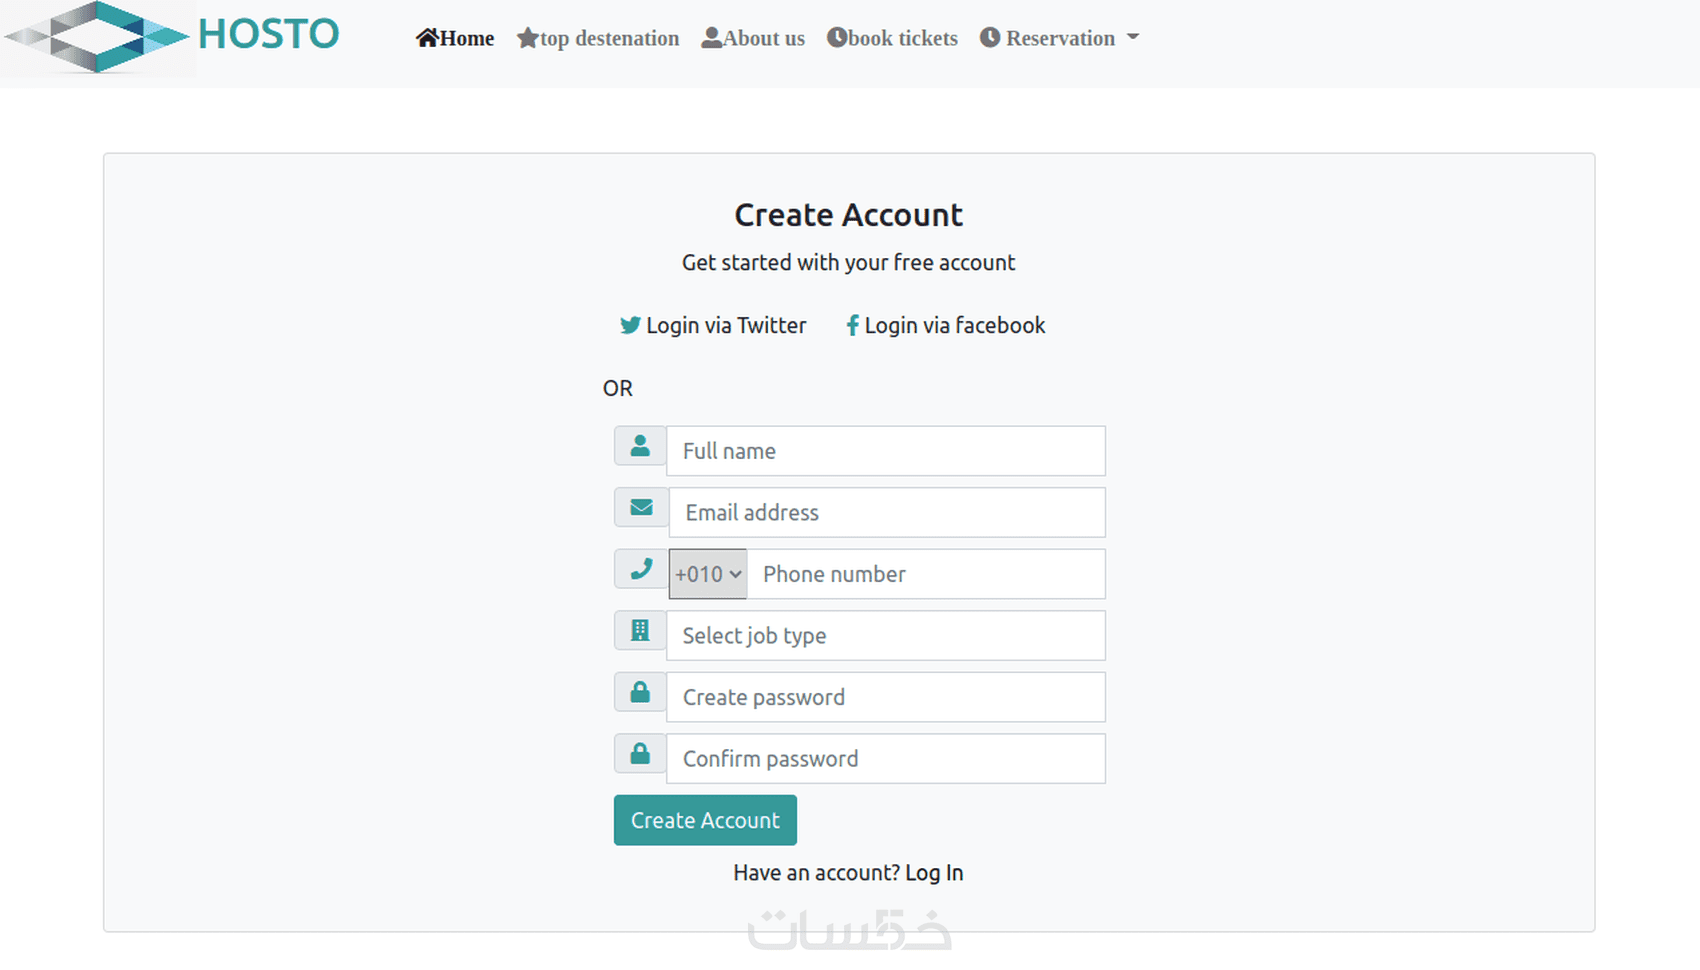Screen dimensions: 1700x970
Task: Open the About us page
Action: [x=753, y=38]
